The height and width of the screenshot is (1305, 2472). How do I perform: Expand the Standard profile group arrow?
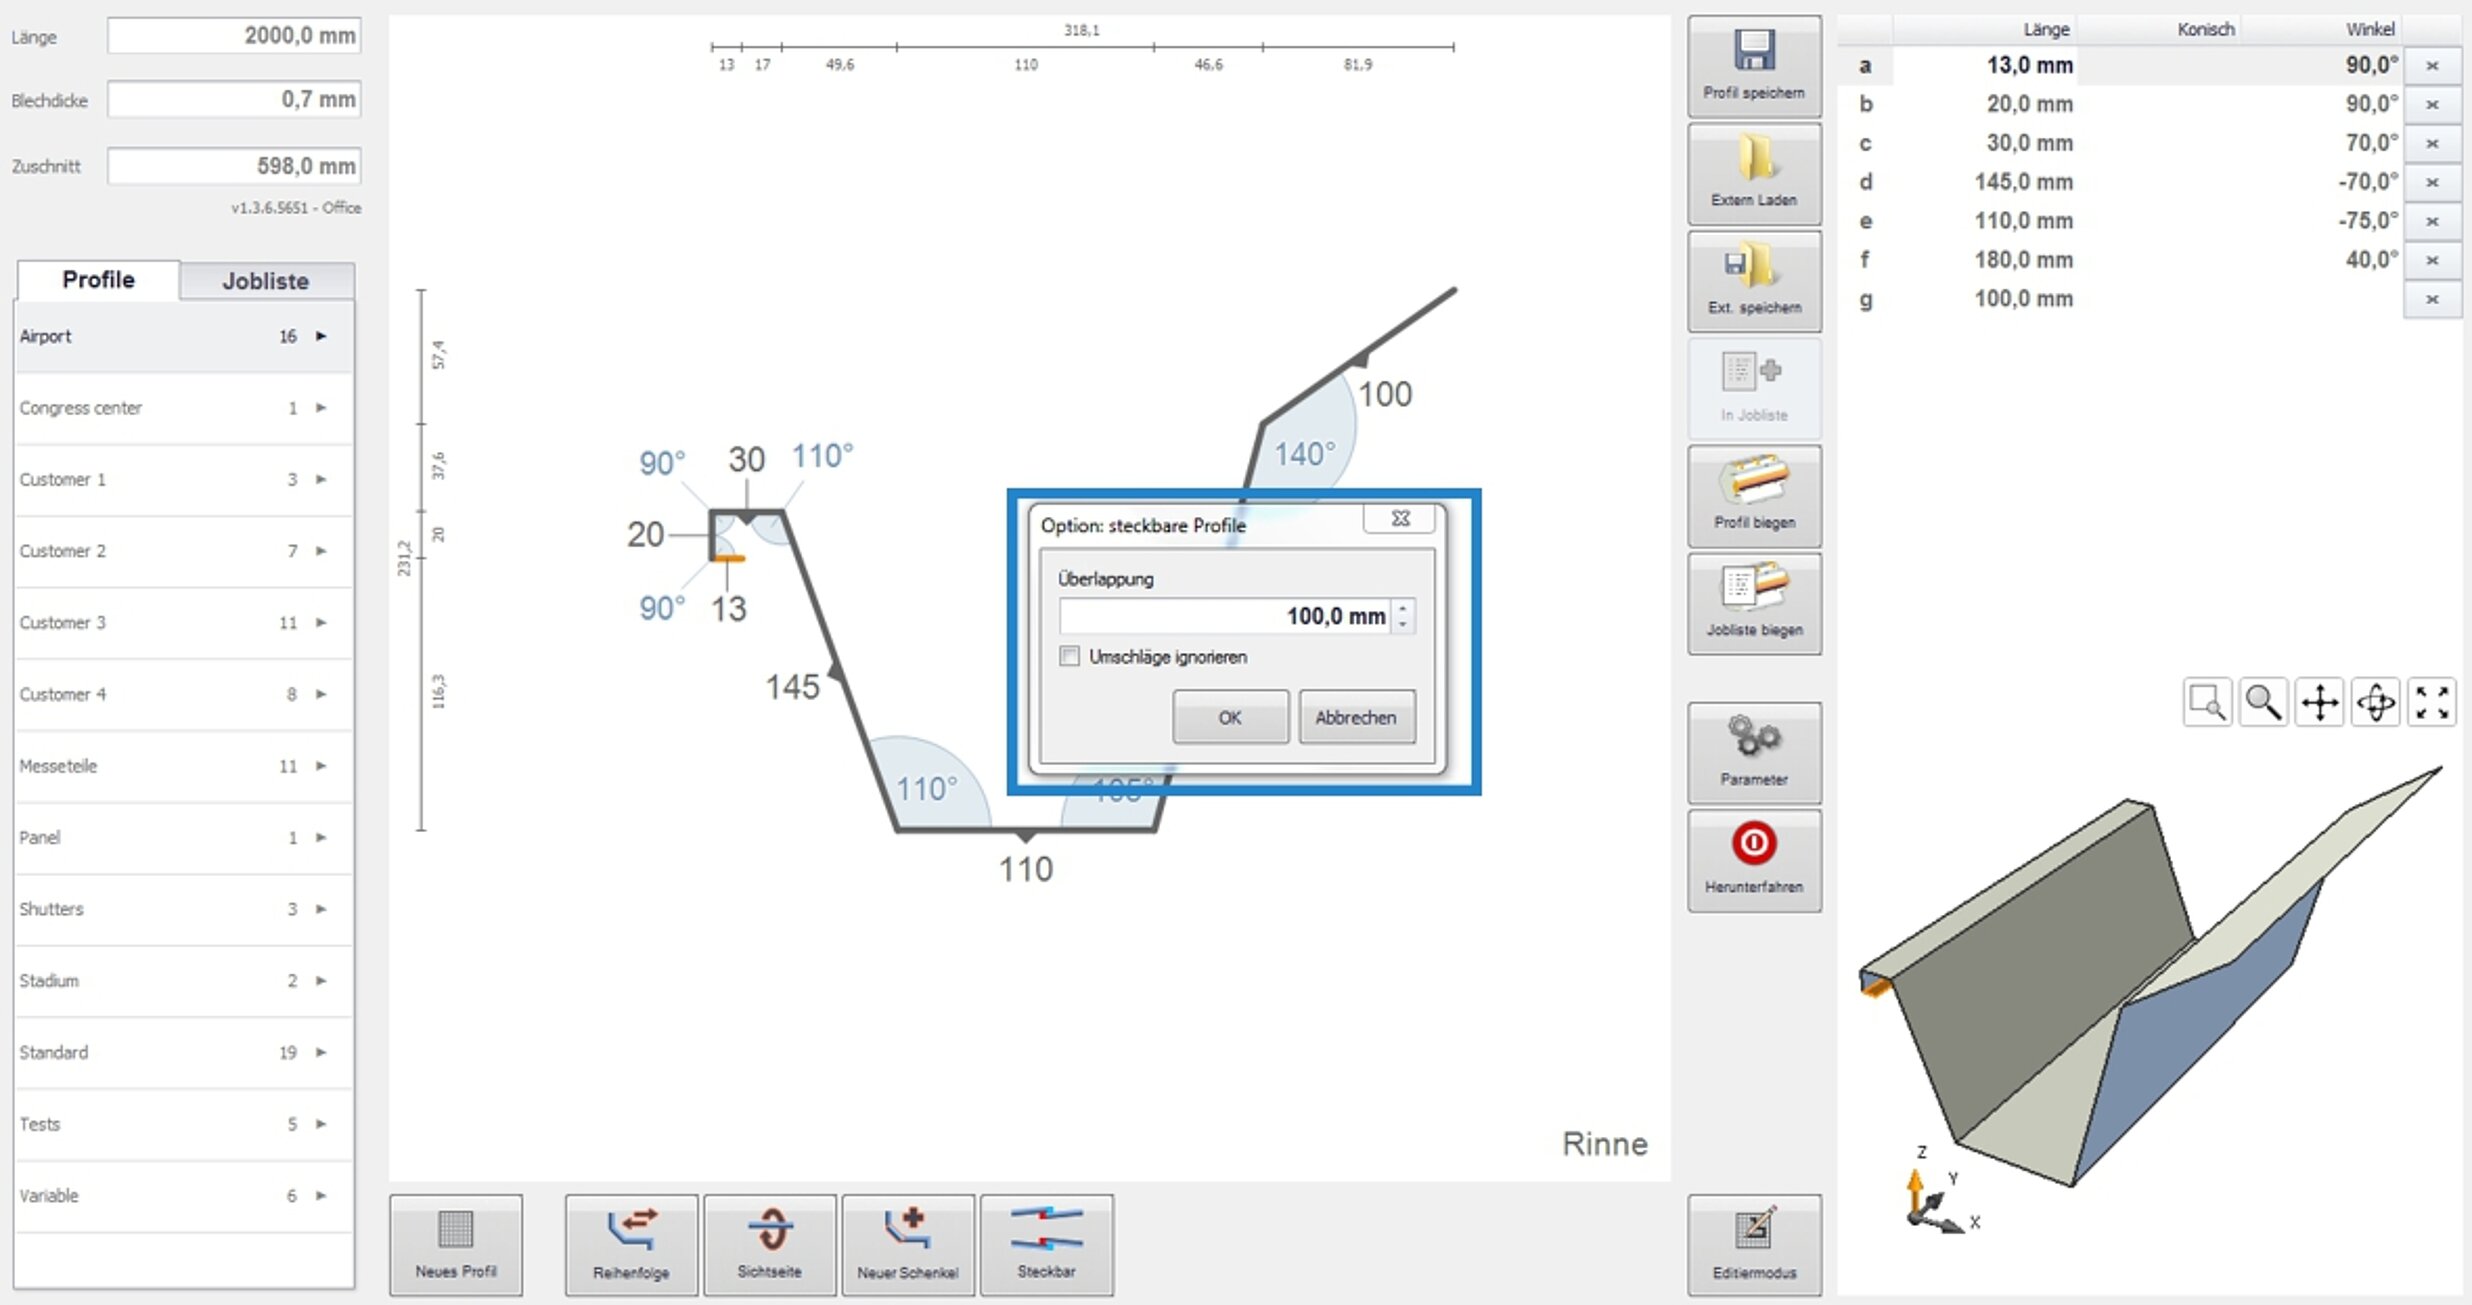pyautogui.click(x=322, y=1052)
